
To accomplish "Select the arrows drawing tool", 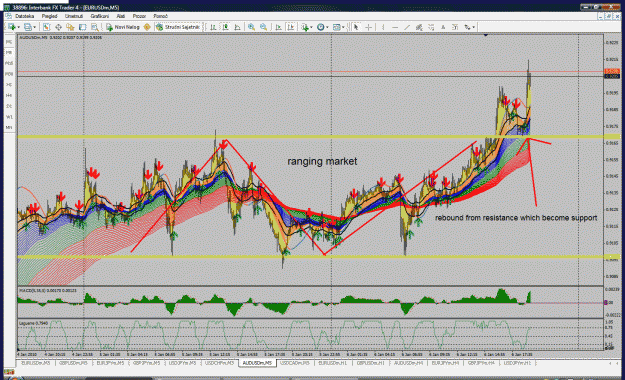I will click(x=467, y=27).
